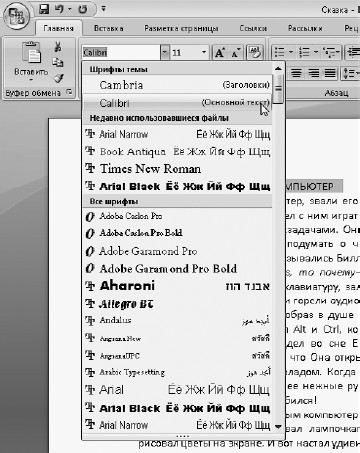Select the AngsanaUPC font
This screenshot has width=360, height=453.
177,356
